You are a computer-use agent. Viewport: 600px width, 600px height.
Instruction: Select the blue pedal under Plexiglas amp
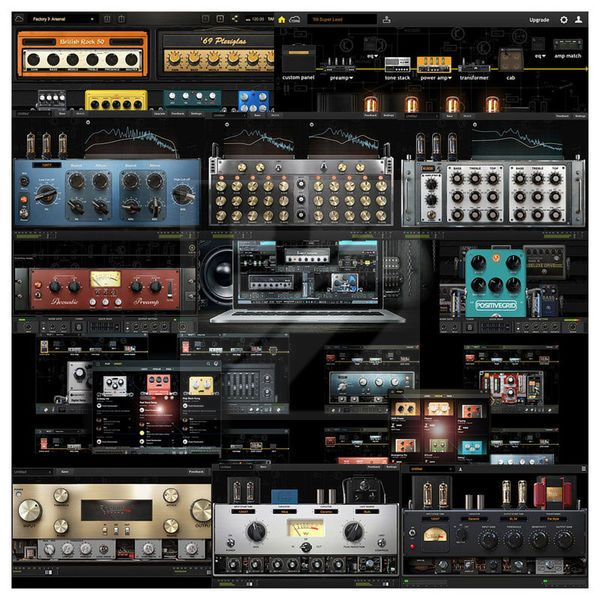(254, 101)
